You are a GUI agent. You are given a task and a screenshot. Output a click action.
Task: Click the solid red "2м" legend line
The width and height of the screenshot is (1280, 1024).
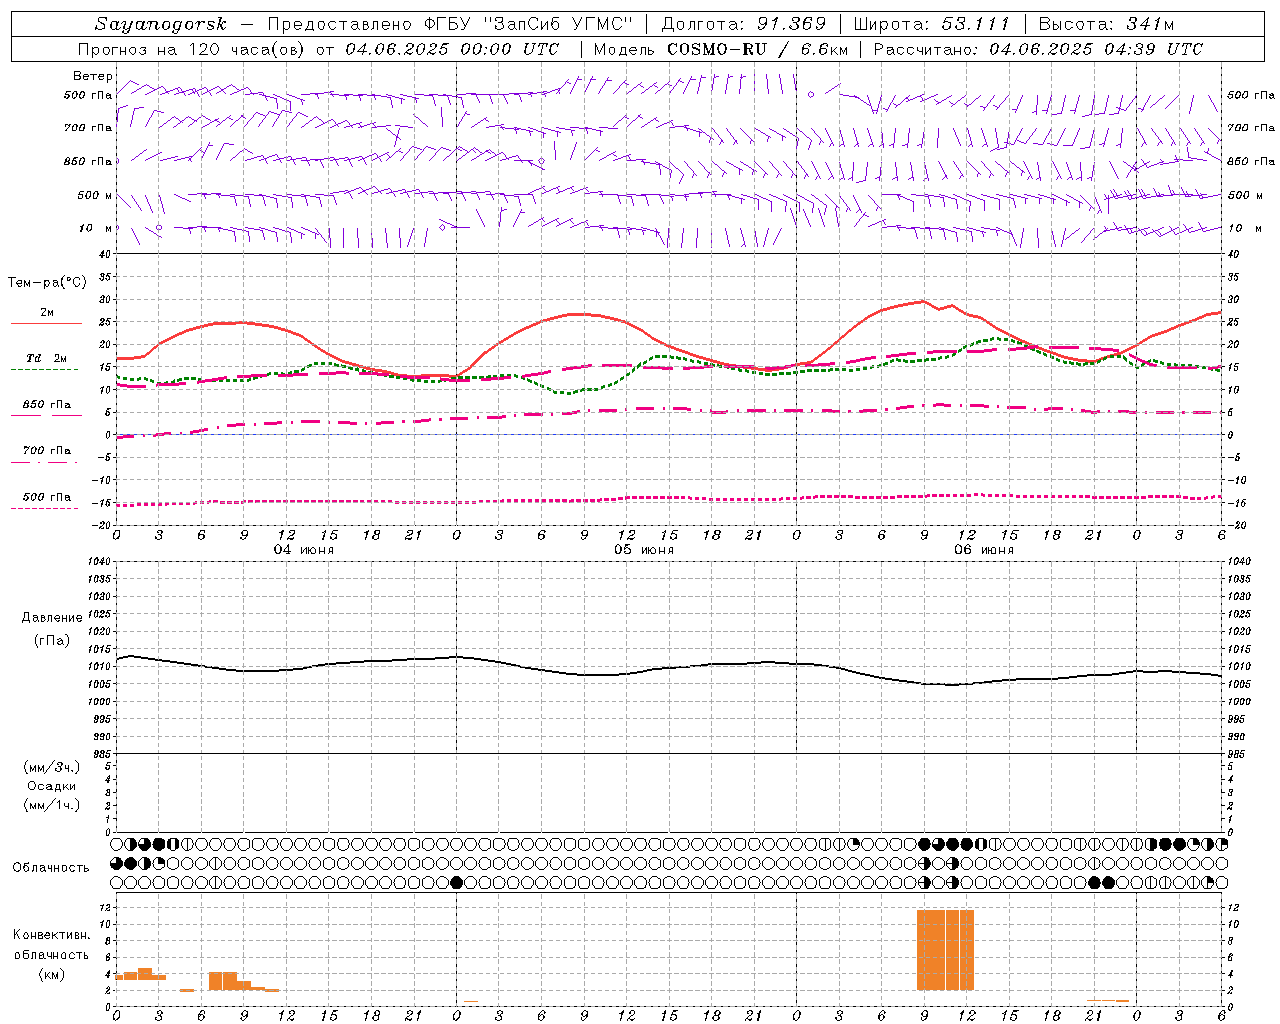point(46,324)
